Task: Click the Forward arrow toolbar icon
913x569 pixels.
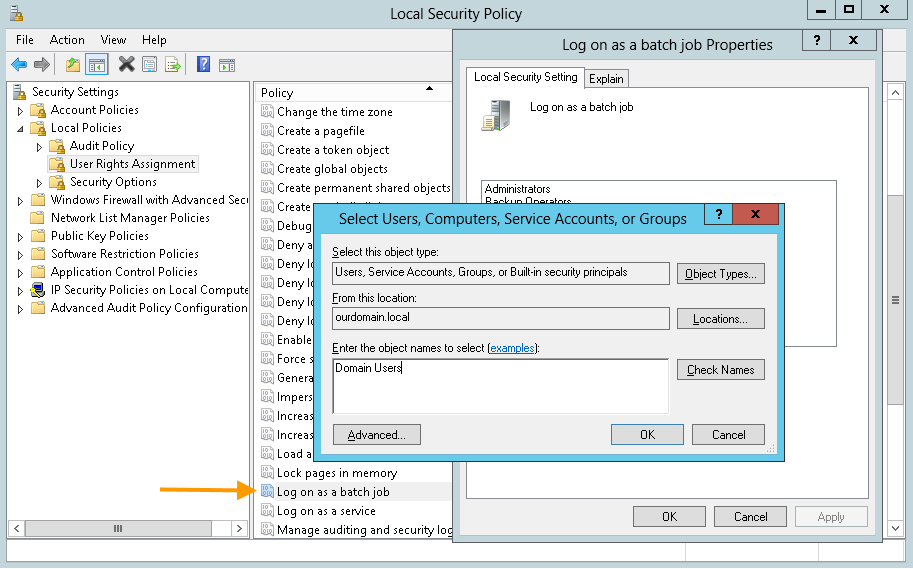Action: pos(41,65)
